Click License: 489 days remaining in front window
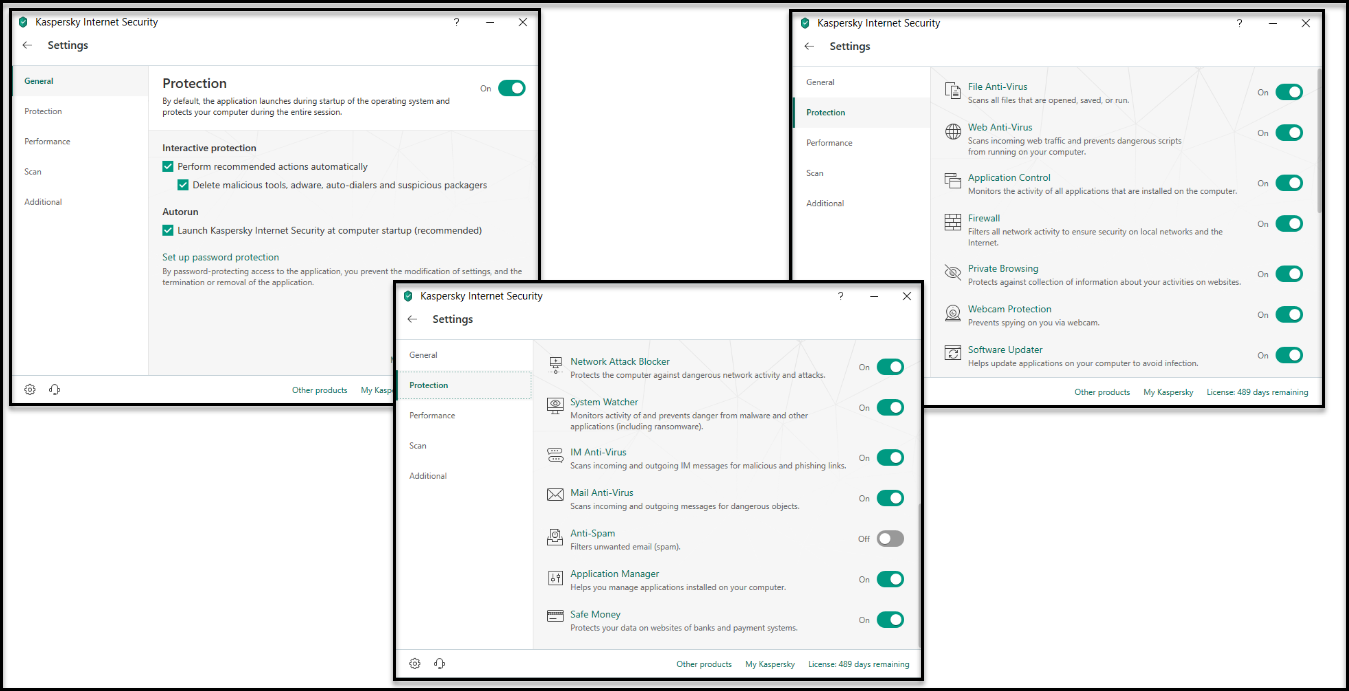The height and width of the screenshot is (691, 1349). point(859,664)
